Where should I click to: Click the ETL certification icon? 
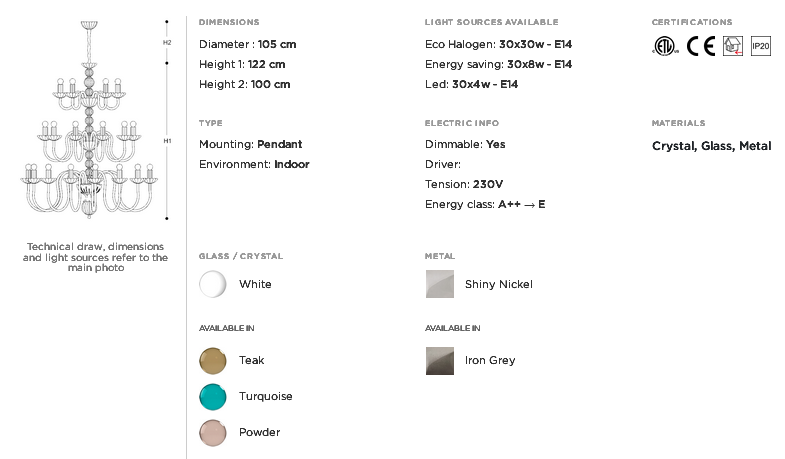[665, 46]
